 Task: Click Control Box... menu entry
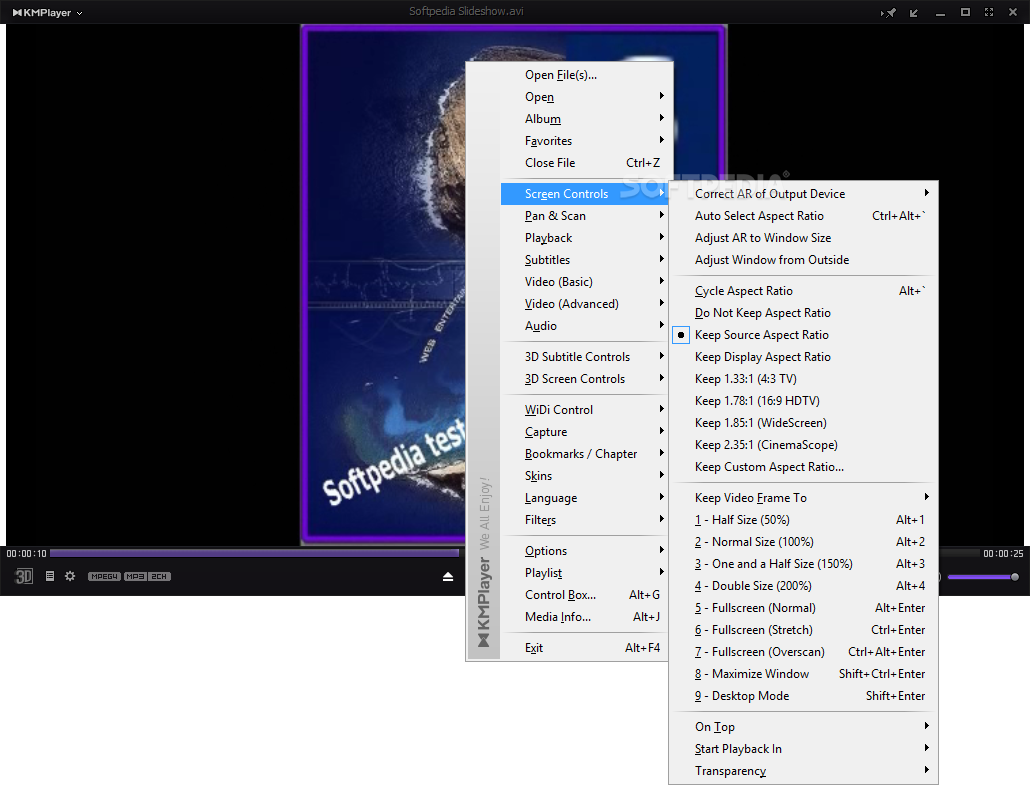[x=584, y=594]
